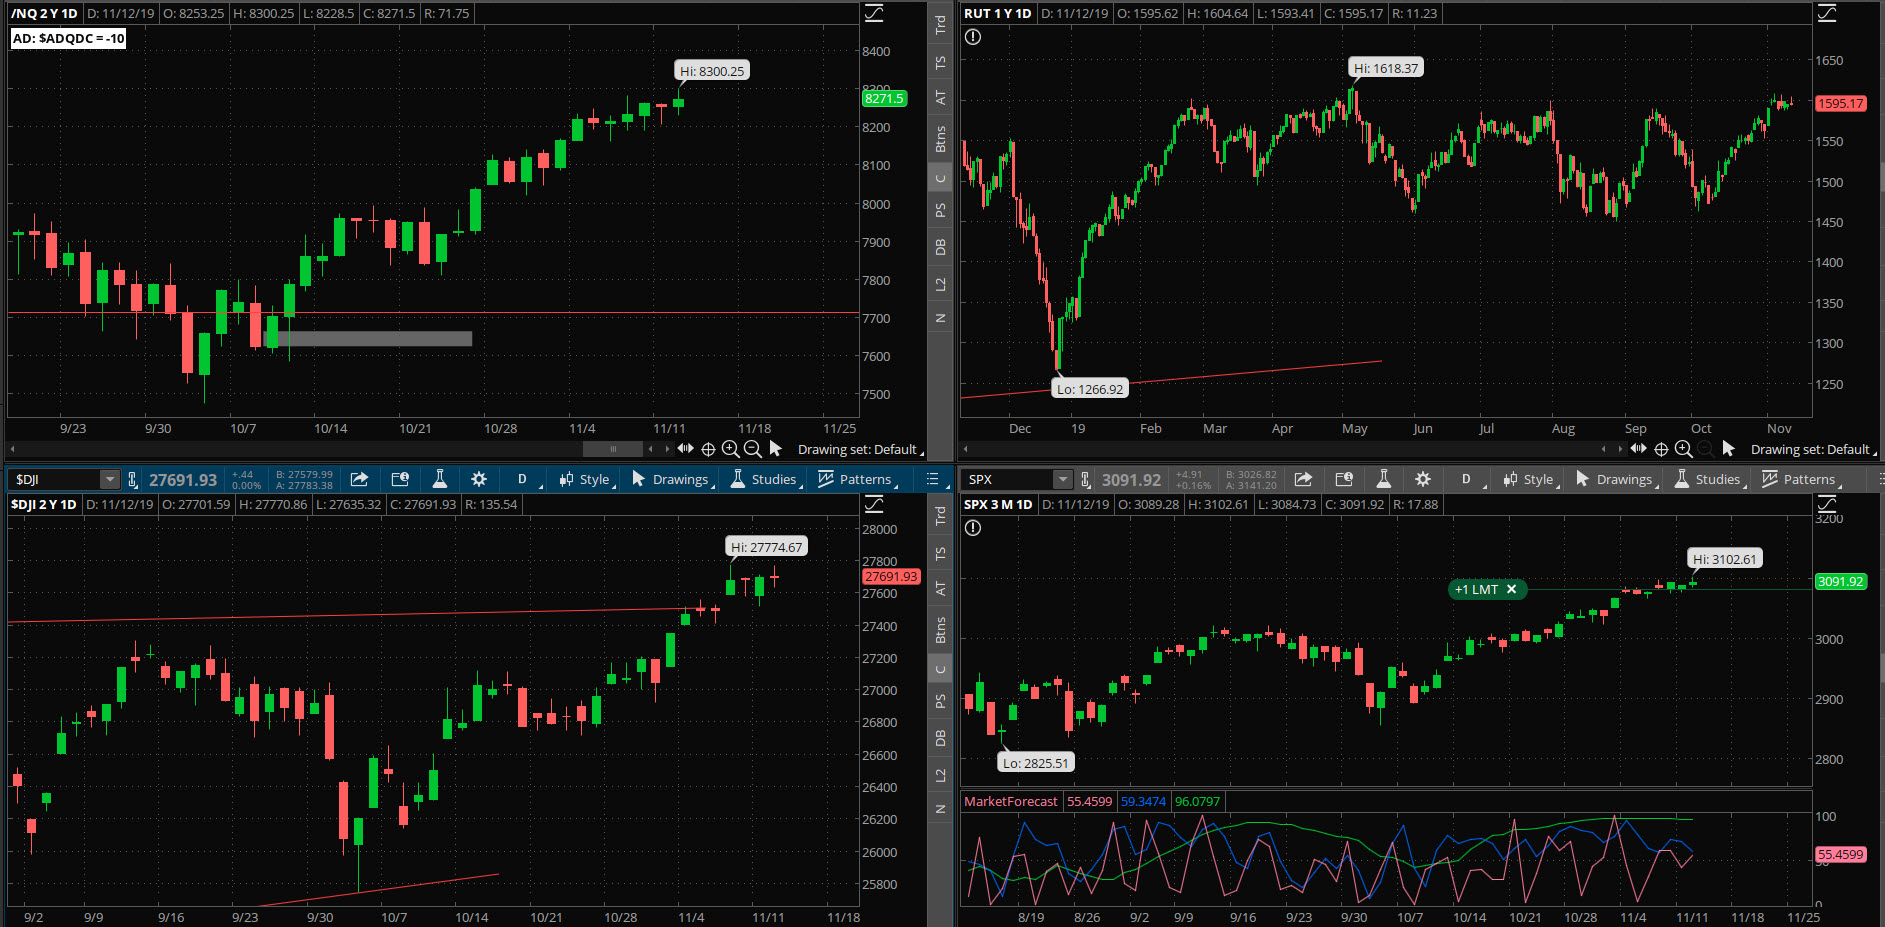Click the flask Edit Studies icon in SPX toolbar
The height and width of the screenshot is (927, 1885).
click(1383, 479)
